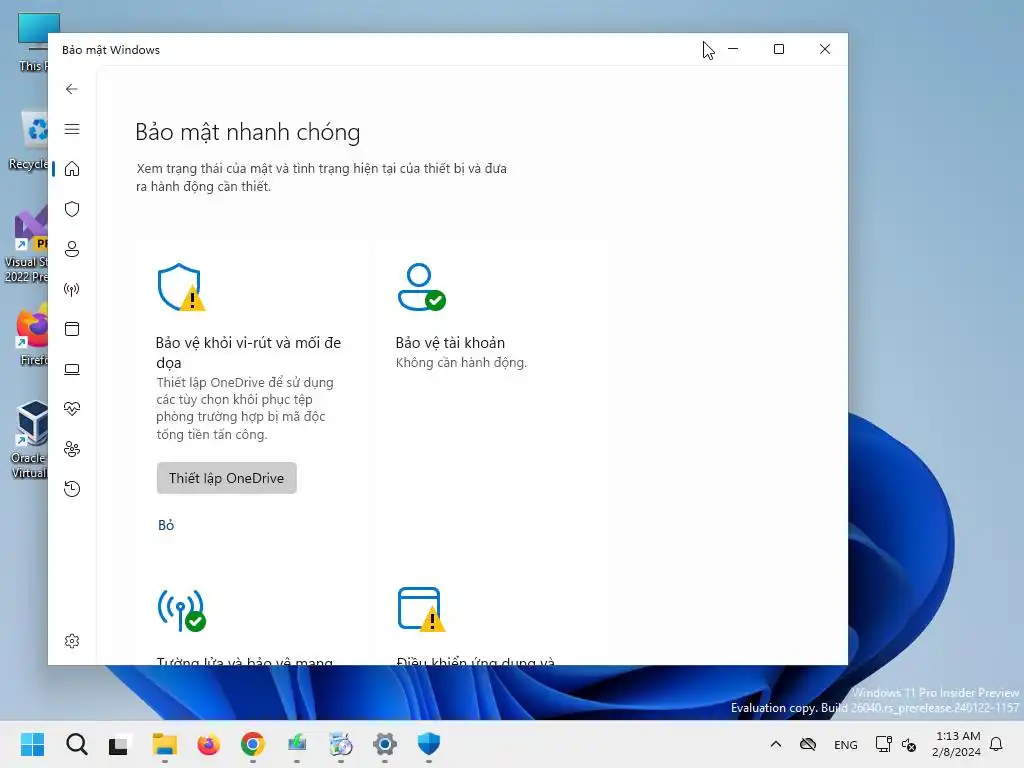Viewport: 1024px width, 768px height.
Task: Launch Chrome from taskbar
Action: tap(253, 744)
